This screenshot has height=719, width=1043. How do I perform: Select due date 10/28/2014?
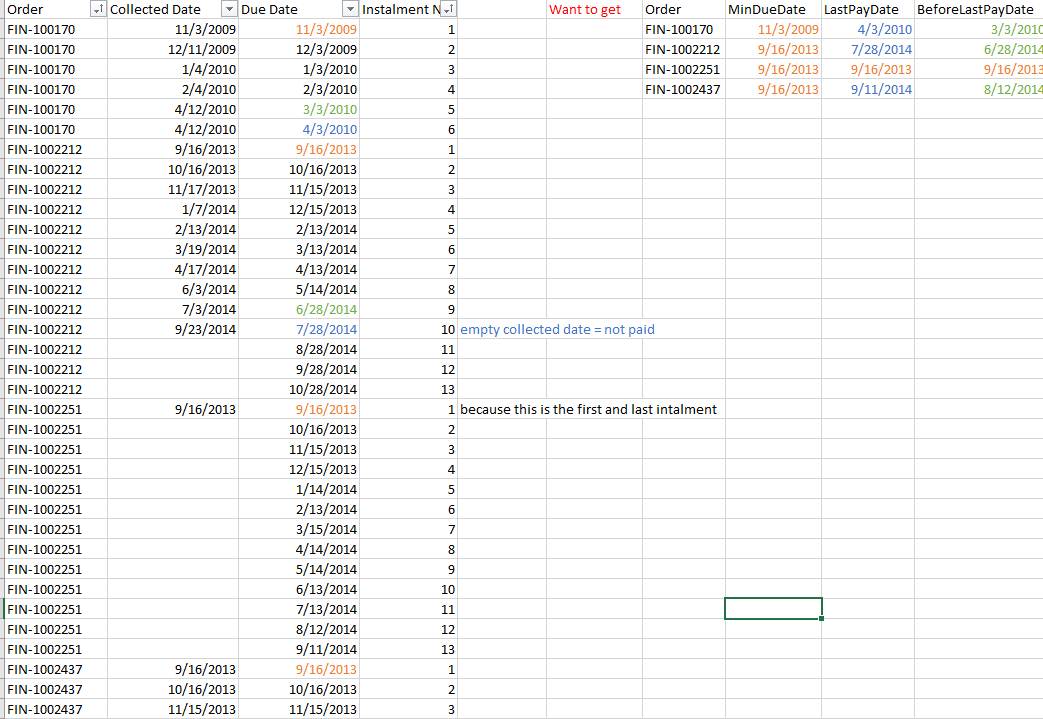tap(299, 389)
